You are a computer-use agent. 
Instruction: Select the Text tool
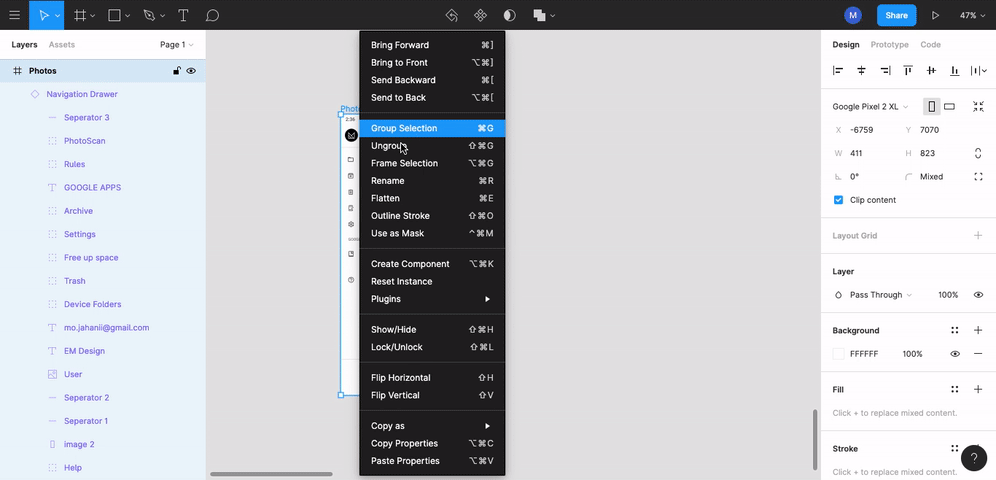click(x=183, y=15)
